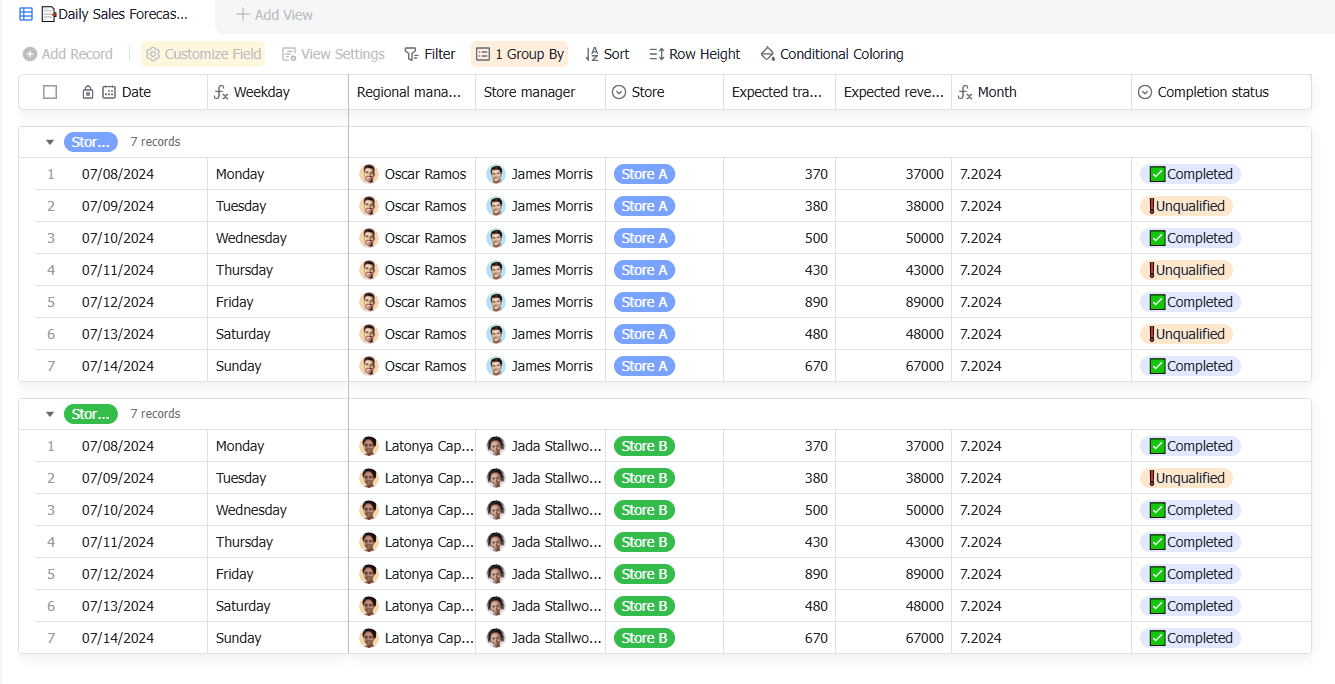Click revenue 67000 in Store B group
Viewport: 1335px width, 684px height.
(924, 638)
